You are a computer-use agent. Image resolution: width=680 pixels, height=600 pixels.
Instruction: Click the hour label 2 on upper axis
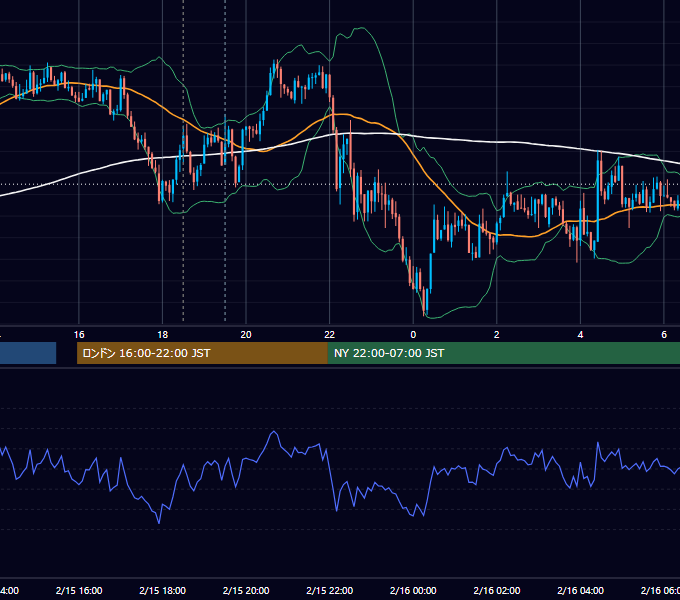point(497,335)
